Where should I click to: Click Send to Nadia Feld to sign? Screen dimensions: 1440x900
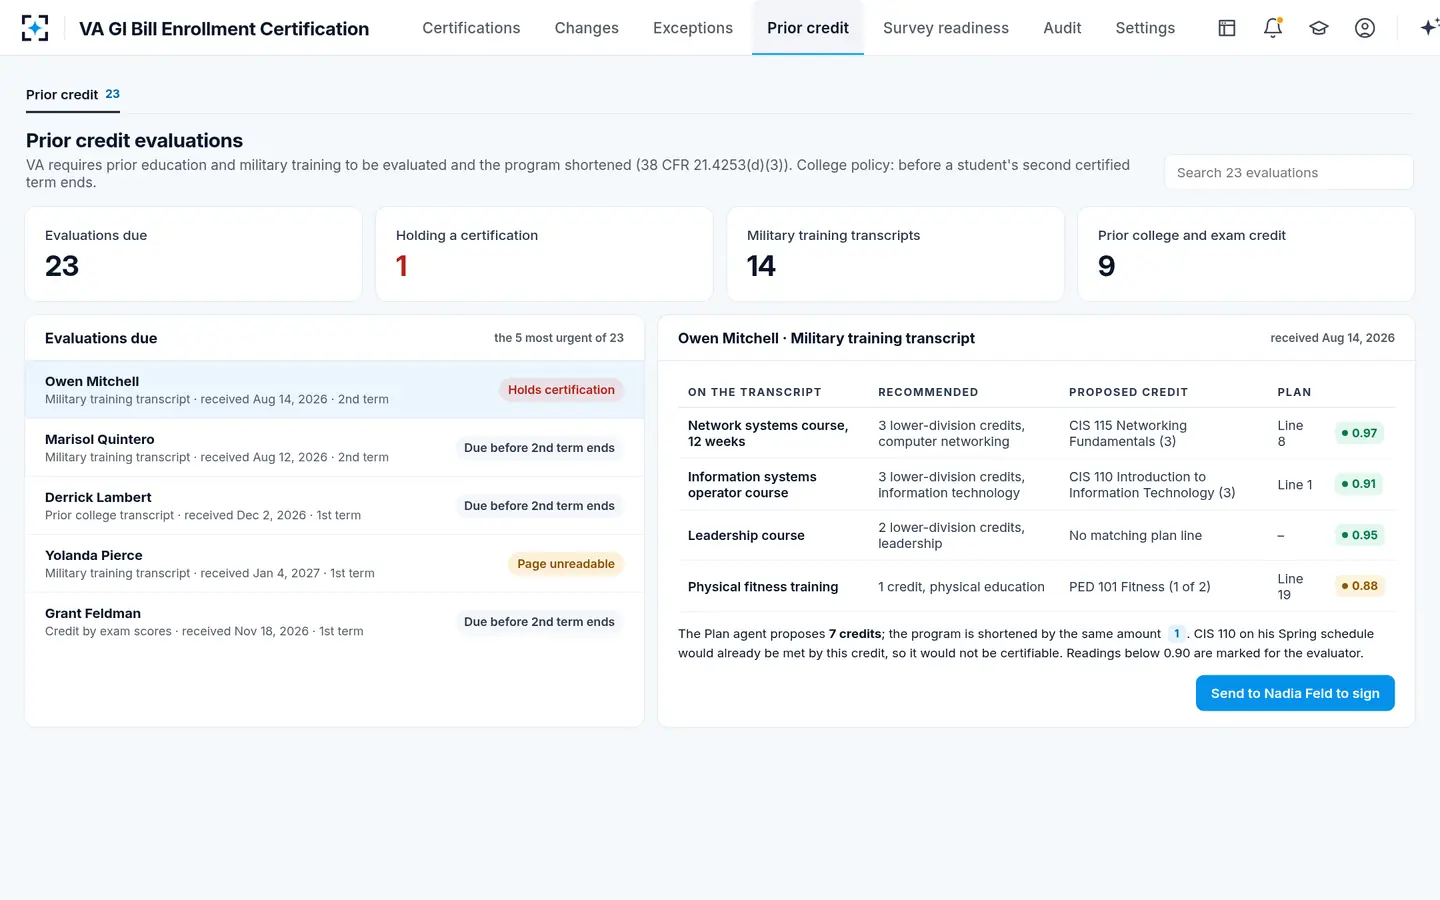tap(1295, 693)
